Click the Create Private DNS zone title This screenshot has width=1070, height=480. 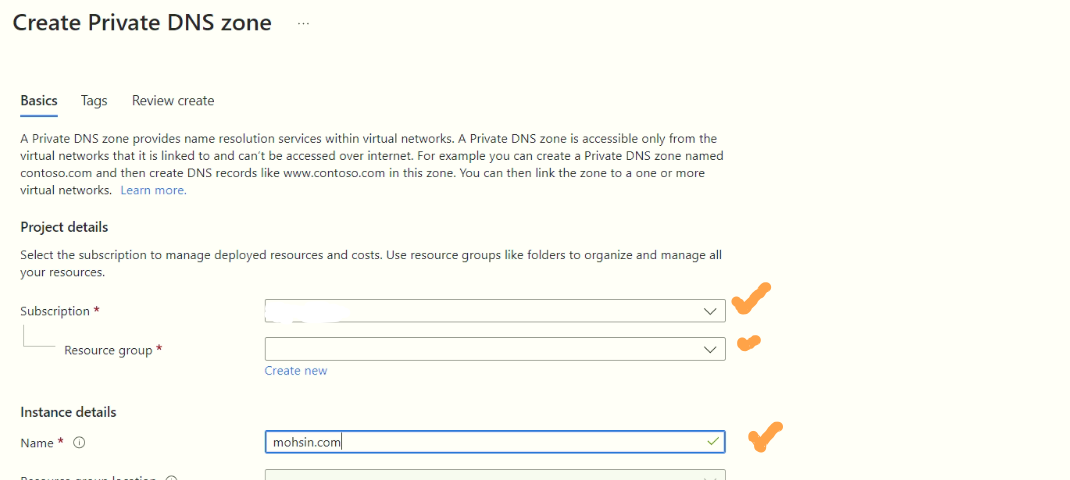tap(142, 23)
